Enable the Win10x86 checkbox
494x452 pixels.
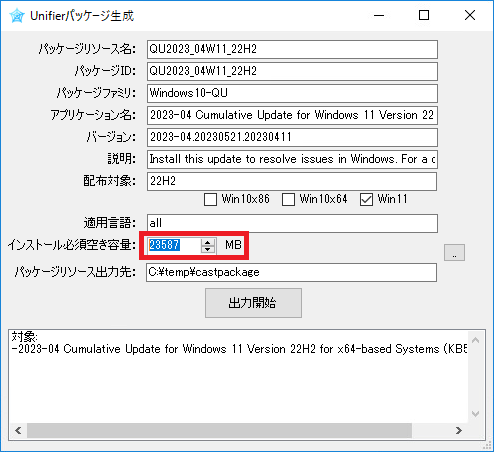click(x=210, y=200)
